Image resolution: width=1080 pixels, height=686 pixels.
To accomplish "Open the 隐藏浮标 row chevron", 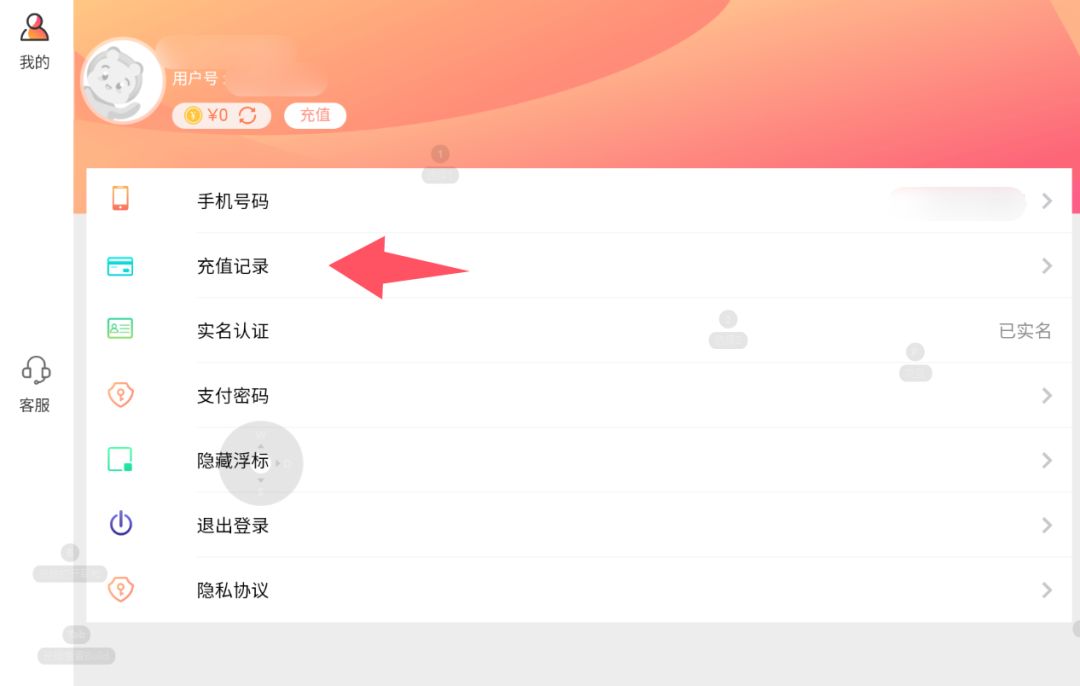I will (1047, 460).
